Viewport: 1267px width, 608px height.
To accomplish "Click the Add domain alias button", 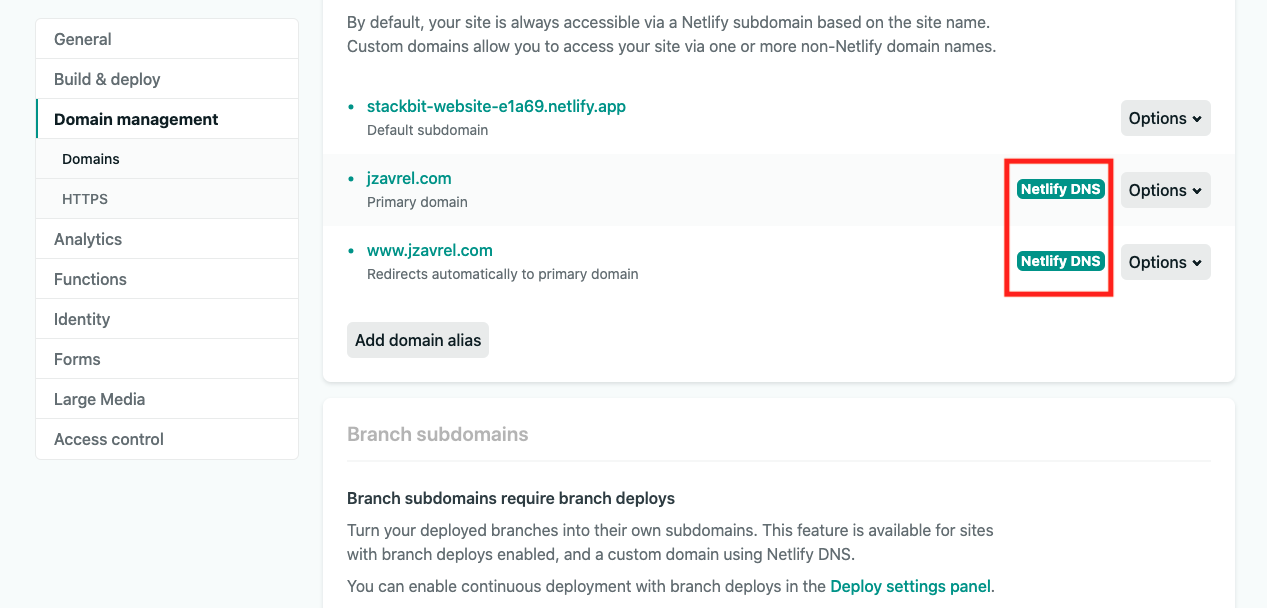I will click(418, 340).
